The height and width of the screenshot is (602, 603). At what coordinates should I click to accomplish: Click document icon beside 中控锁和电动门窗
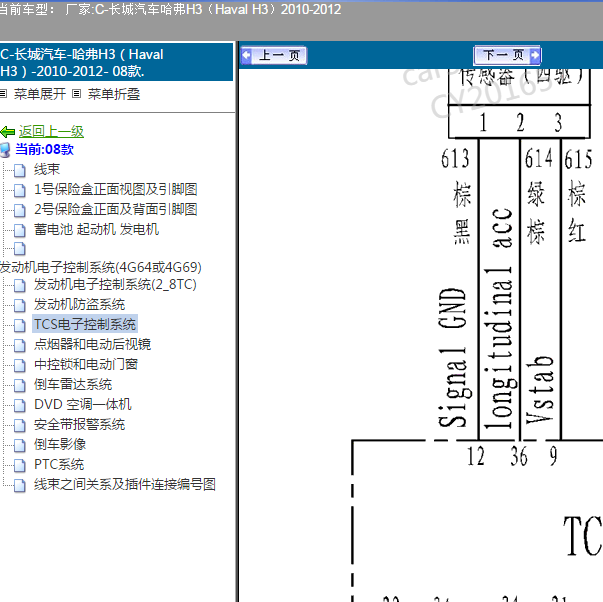pos(20,365)
